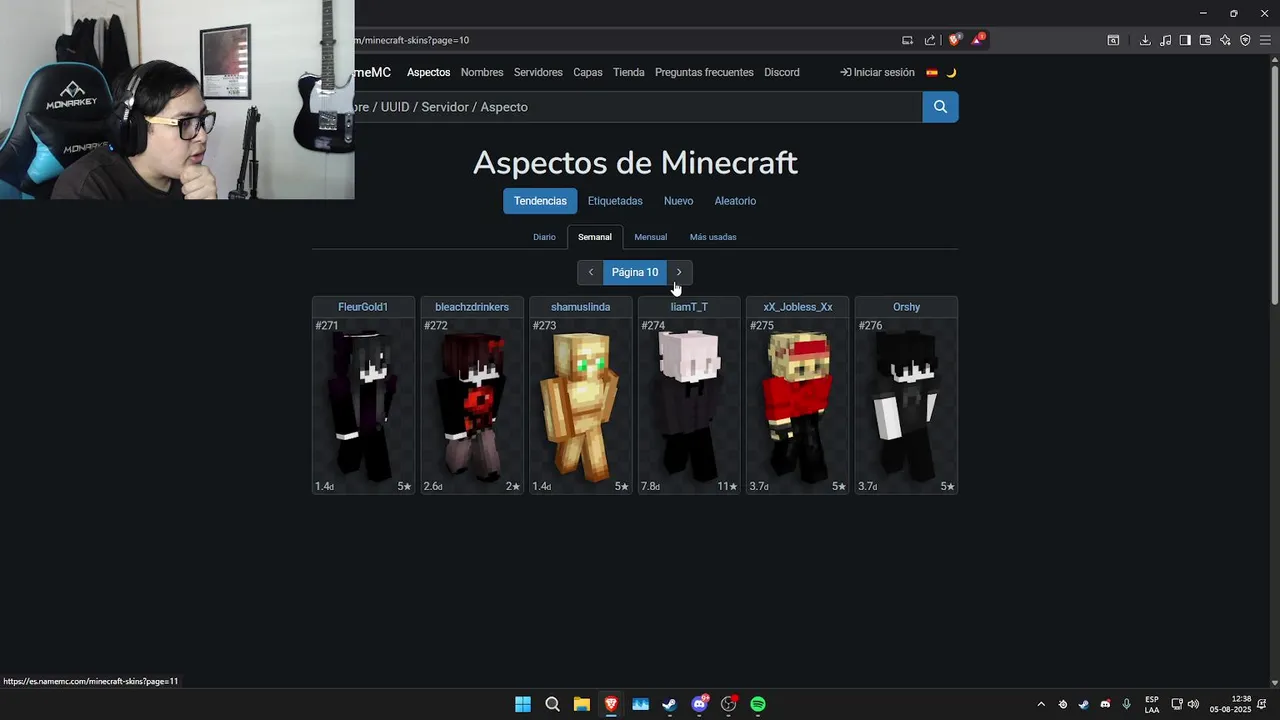
Task: Open shamuslinda profile link
Action: (x=580, y=307)
